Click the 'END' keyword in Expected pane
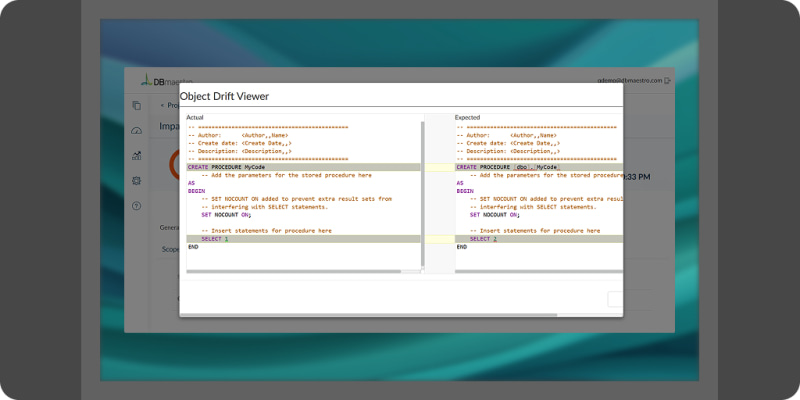This screenshot has height=400, width=800. coord(461,246)
